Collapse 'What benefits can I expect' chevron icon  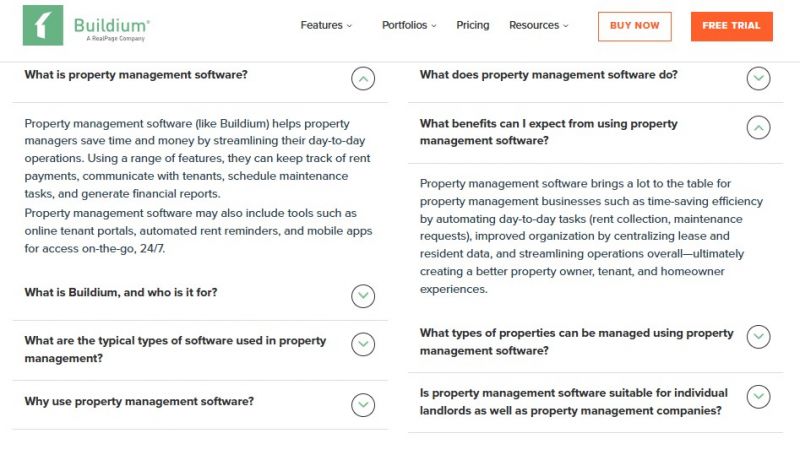(758, 128)
